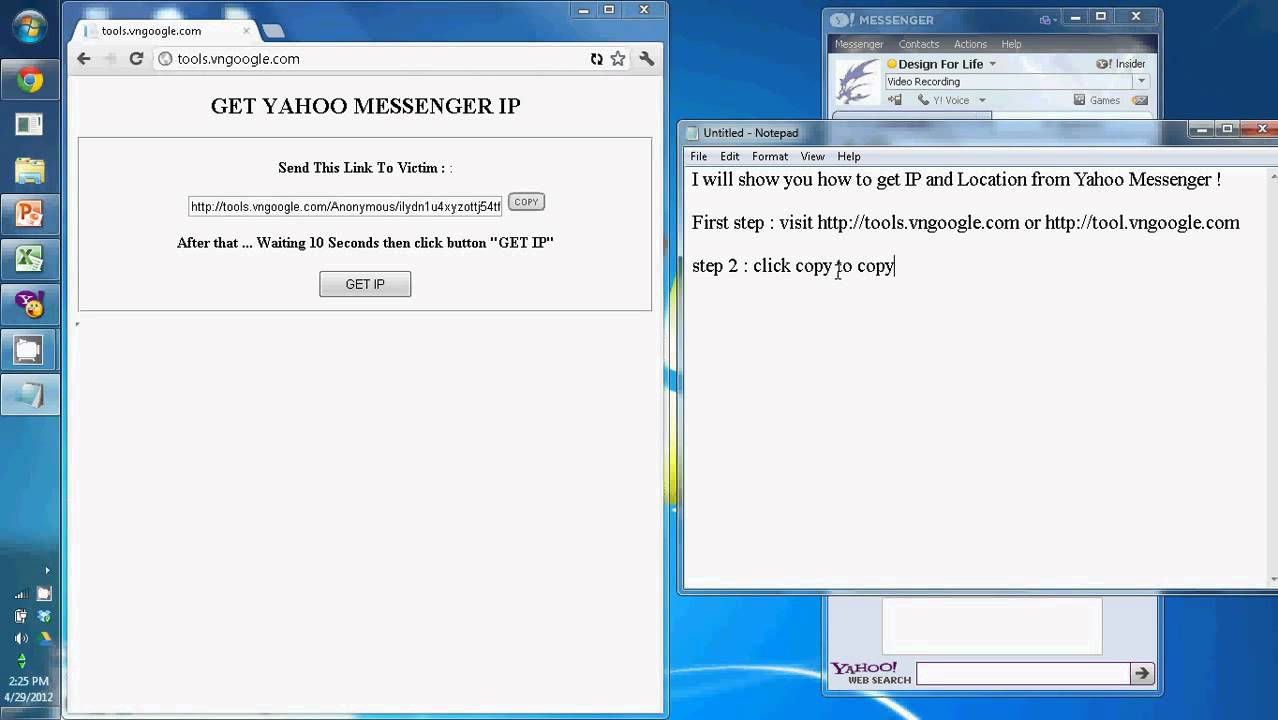
Task: Click the Y! Voice phone icon
Action: click(924, 100)
